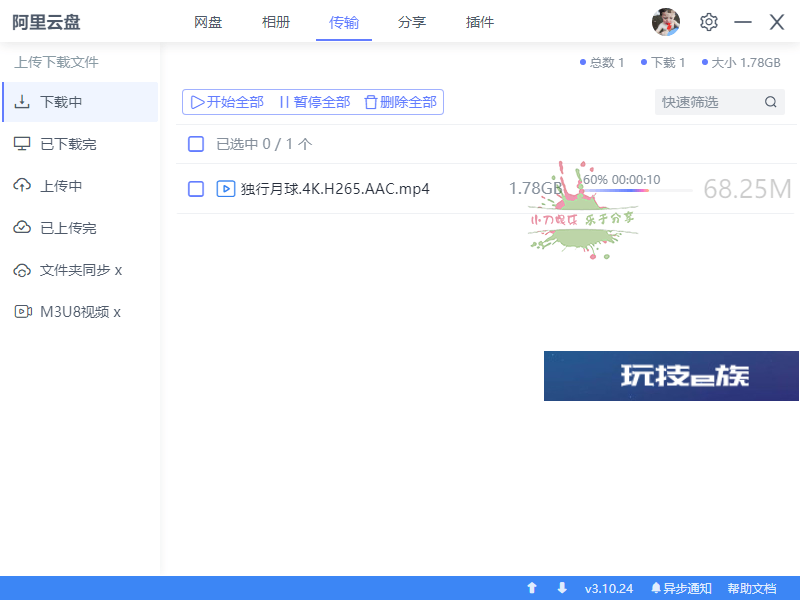Switch to the 相册 tab
Viewport: 800px width, 600px height.
point(276,22)
